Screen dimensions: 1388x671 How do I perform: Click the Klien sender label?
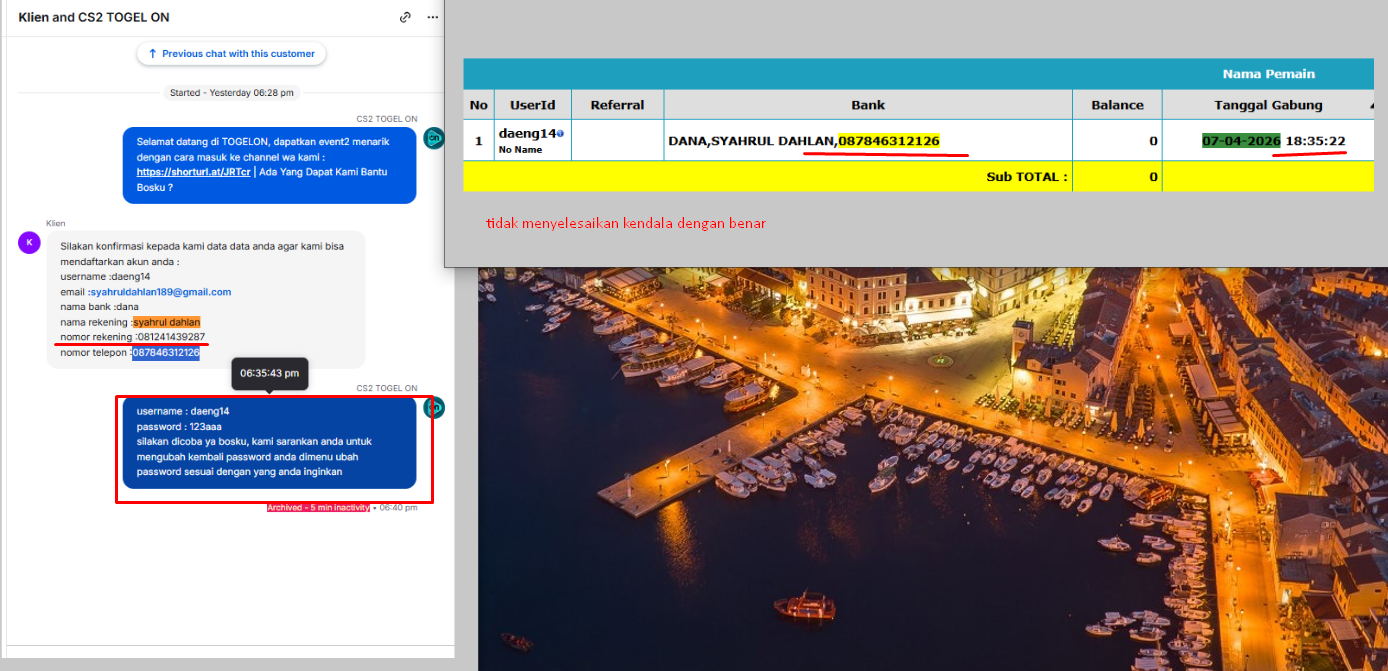pos(55,223)
